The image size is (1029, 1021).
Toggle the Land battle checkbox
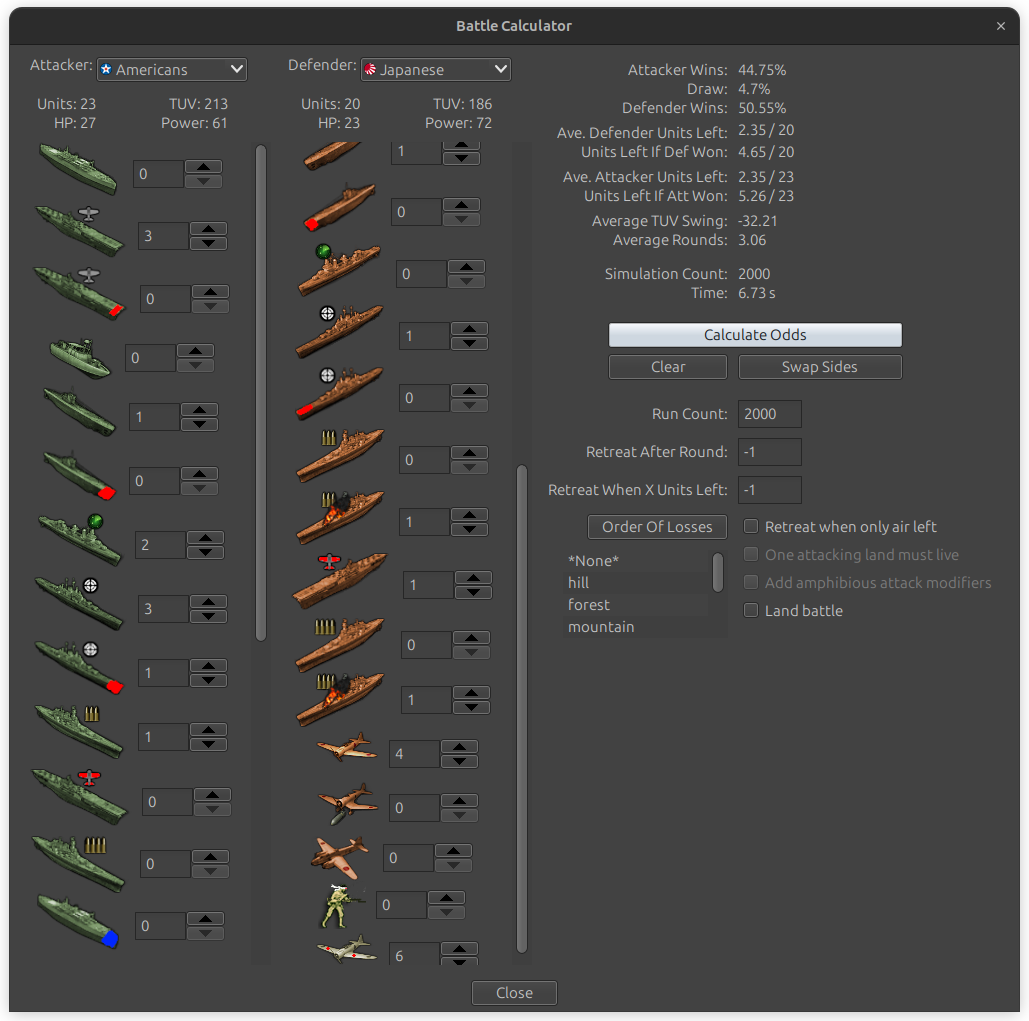point(751,610)
